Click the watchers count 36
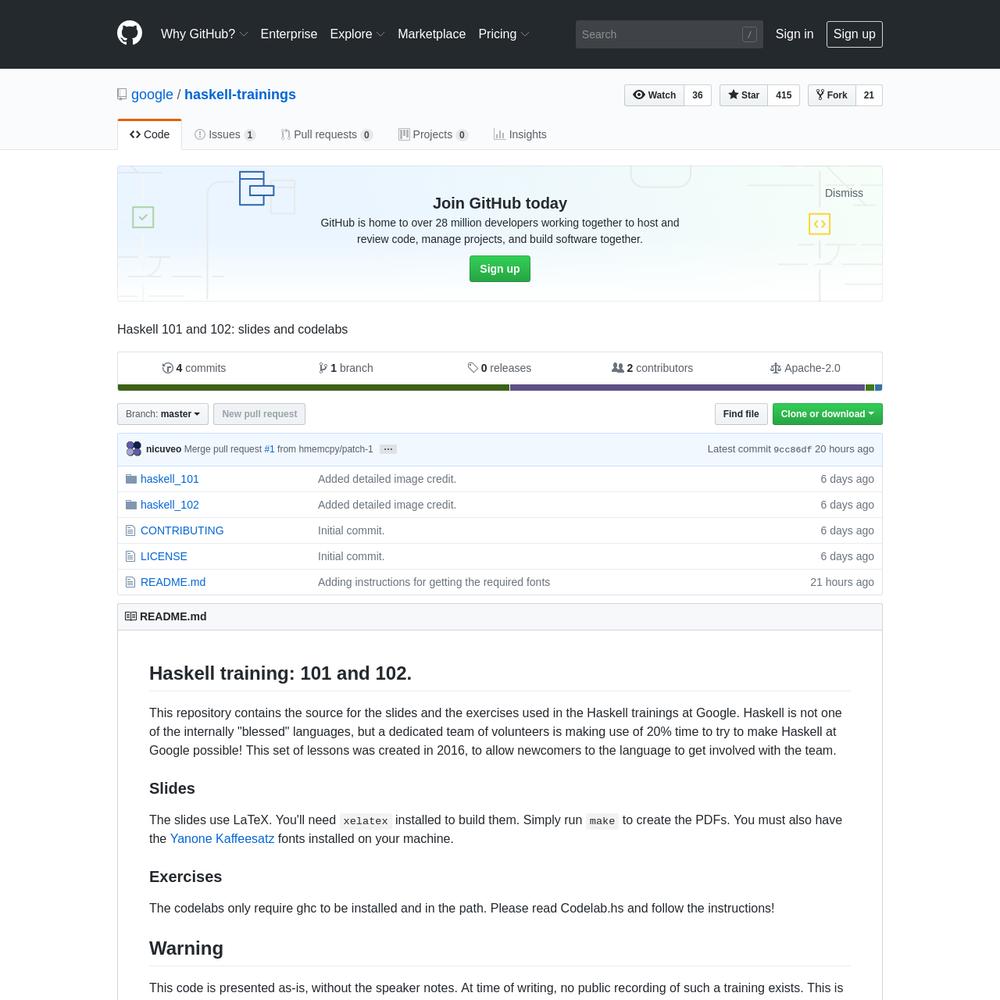 [x=698, y=95]
